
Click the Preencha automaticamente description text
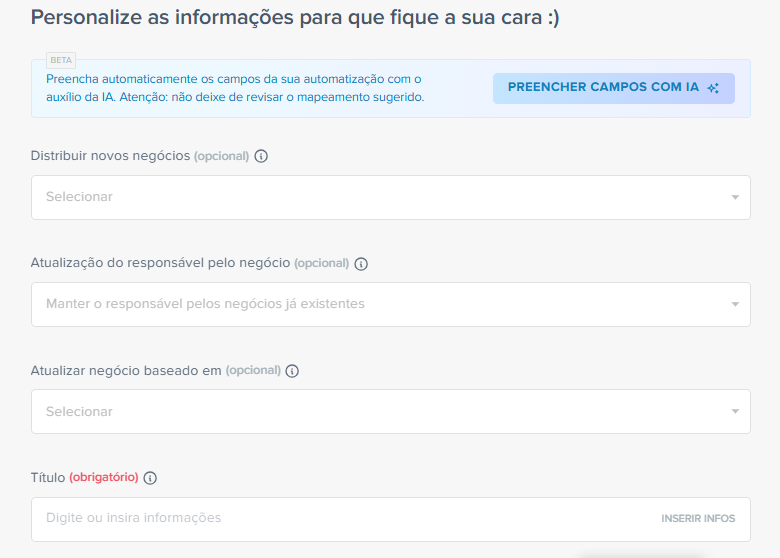(235, 88)
